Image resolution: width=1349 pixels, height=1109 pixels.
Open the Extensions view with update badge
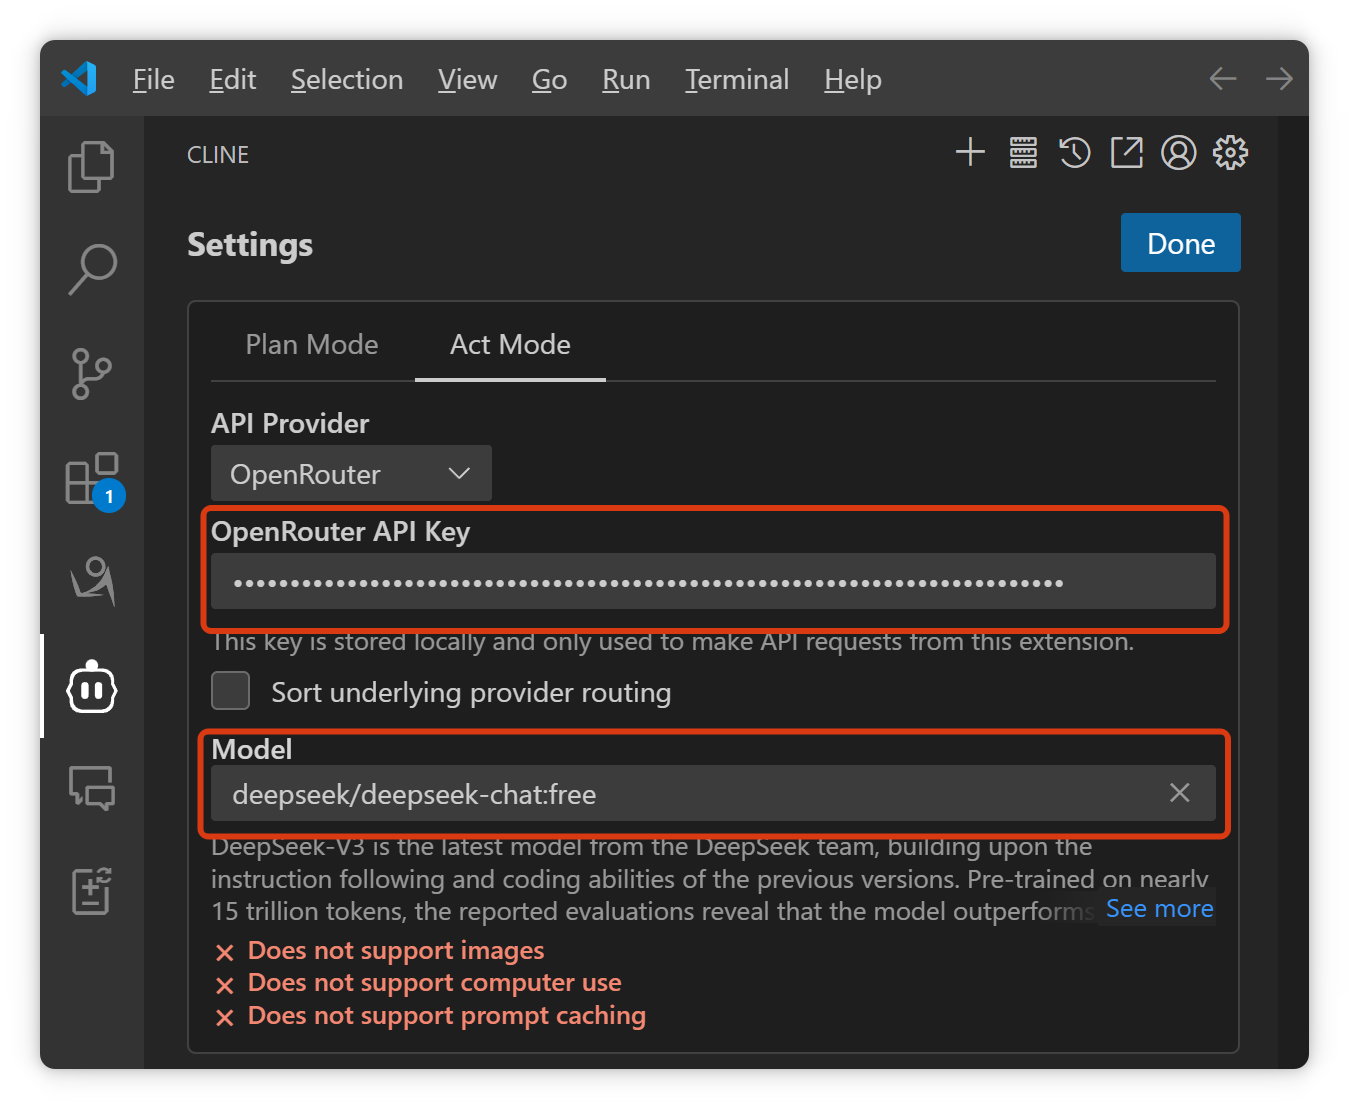[x=91, y=479]
